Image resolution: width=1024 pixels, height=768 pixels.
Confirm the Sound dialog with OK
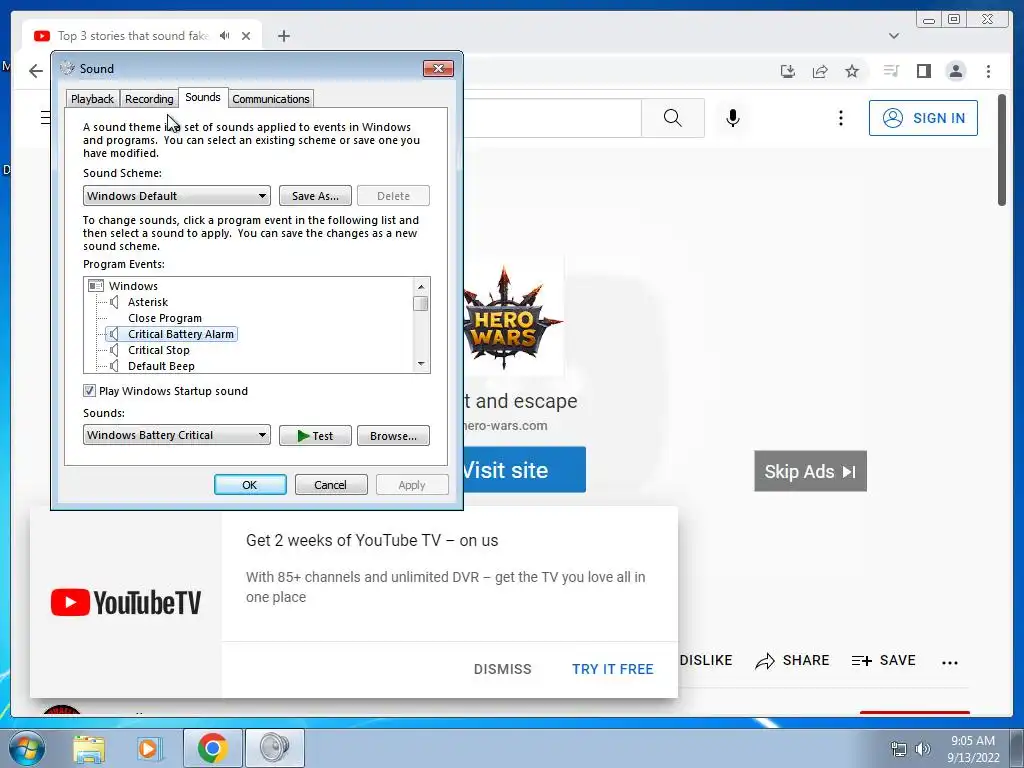pyautogui.click(x=250, y=485)
